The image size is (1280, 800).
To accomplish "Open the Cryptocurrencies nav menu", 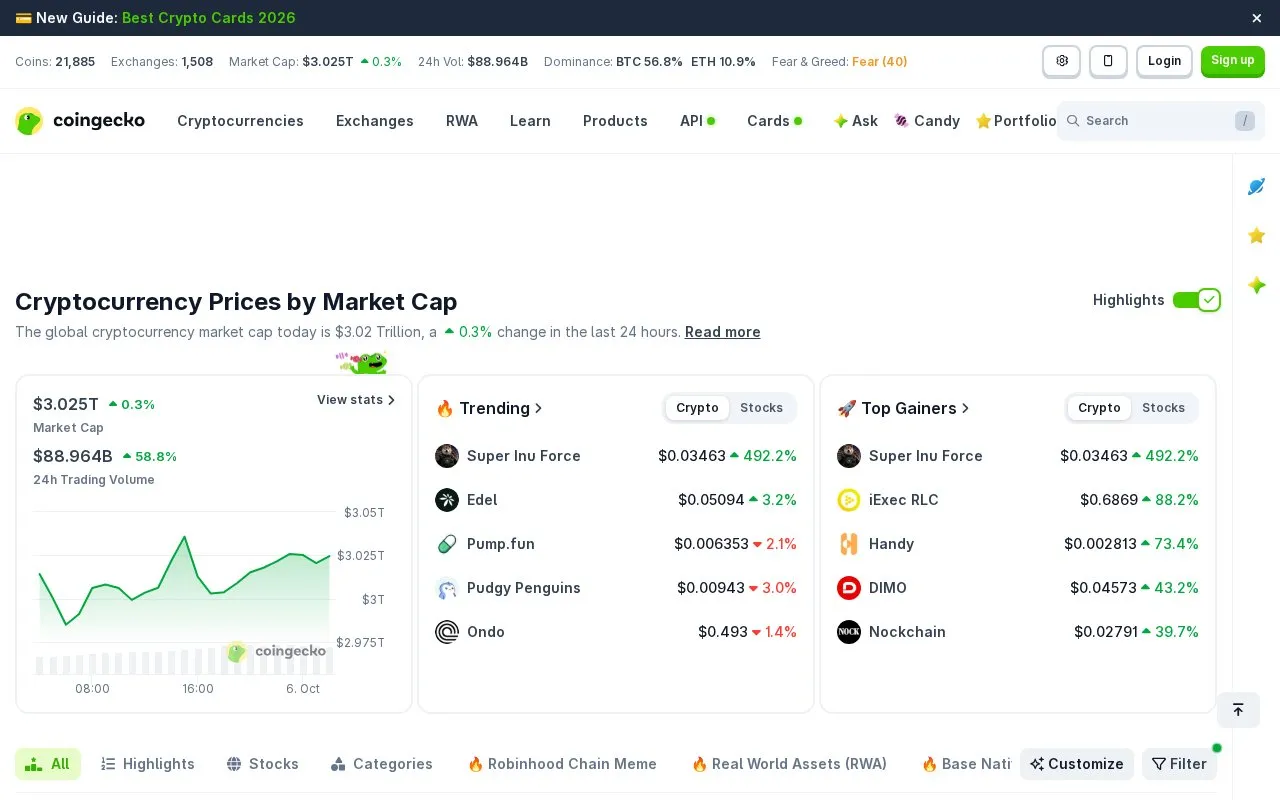I will pos(240,121).
